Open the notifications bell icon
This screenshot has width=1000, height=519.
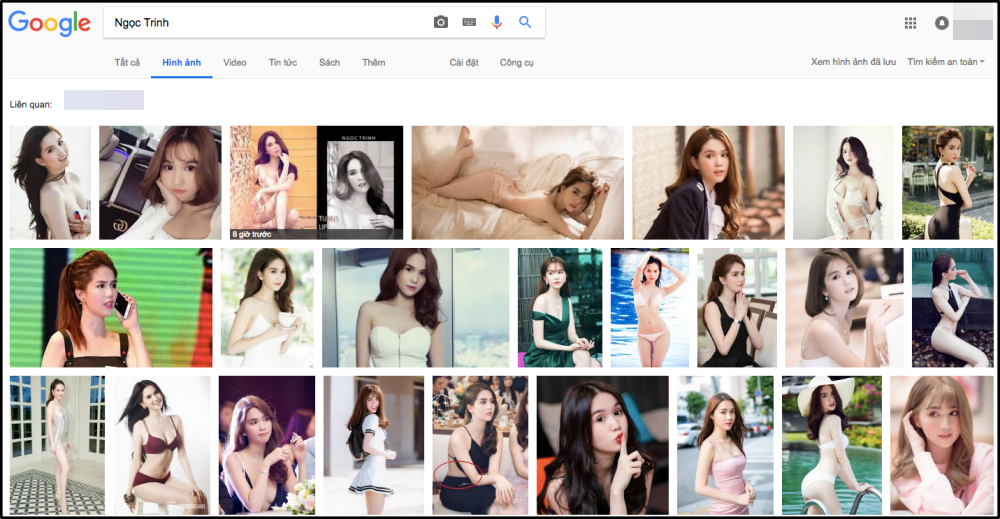click(941, 23)
